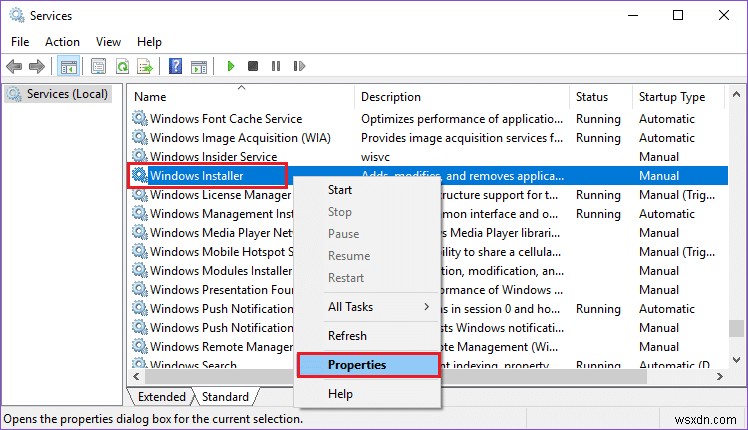This screenshot has width=748, height=430.
Task: Click gear icon of Windows Remote Management row
Action: click(x=140, y=346)
